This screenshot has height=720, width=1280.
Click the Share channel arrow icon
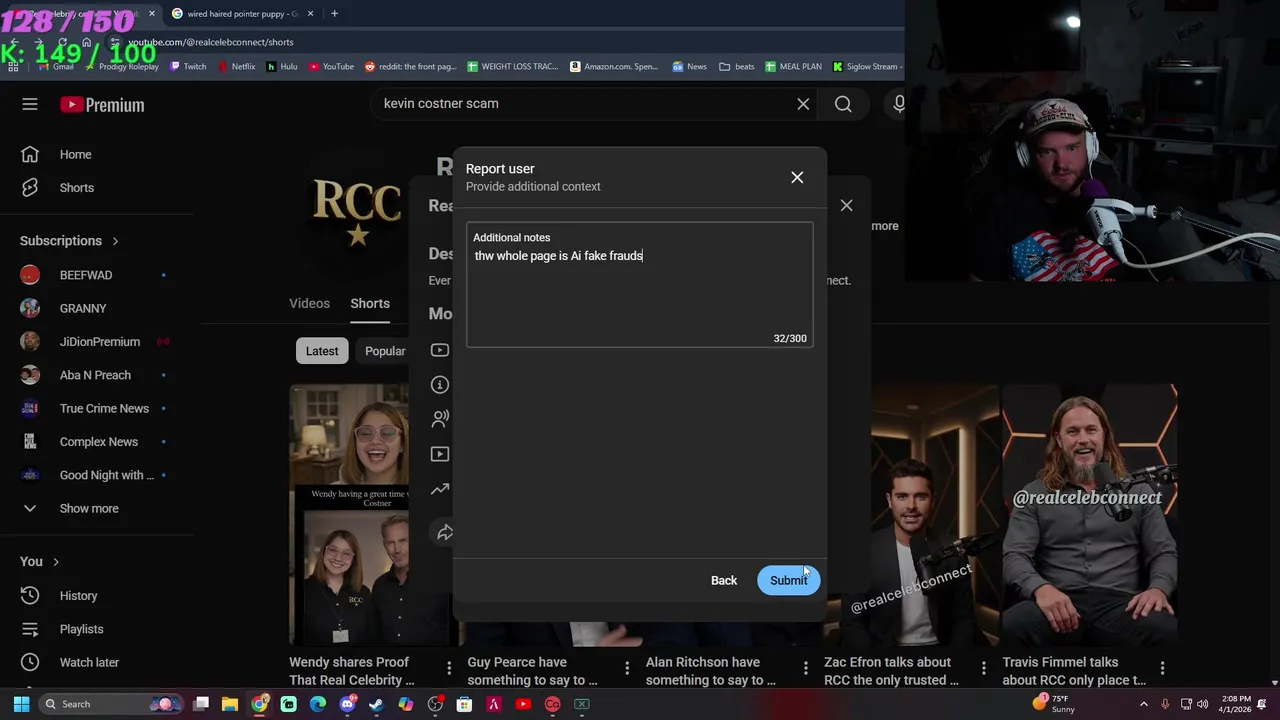pyautogui.click(x=445, y=532)
